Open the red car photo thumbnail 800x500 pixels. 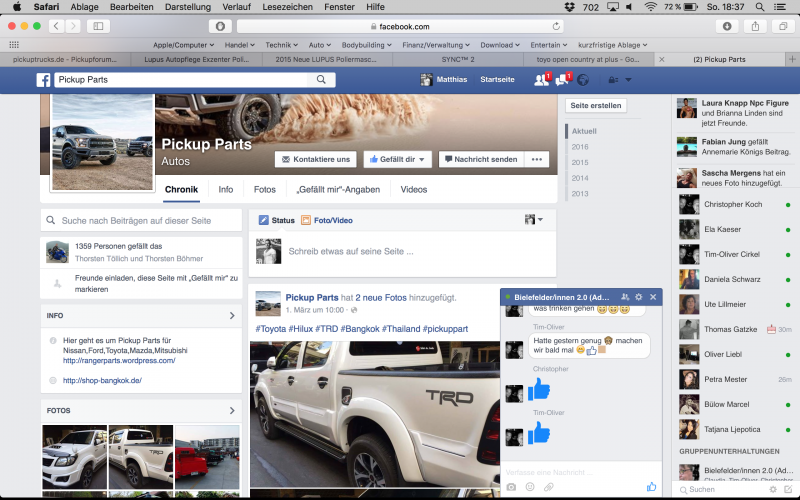pyautogui.click(x=207, y=456)
